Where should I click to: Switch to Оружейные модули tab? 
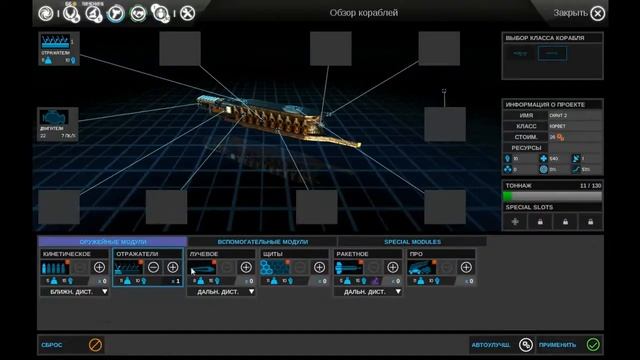pos(113,242)
